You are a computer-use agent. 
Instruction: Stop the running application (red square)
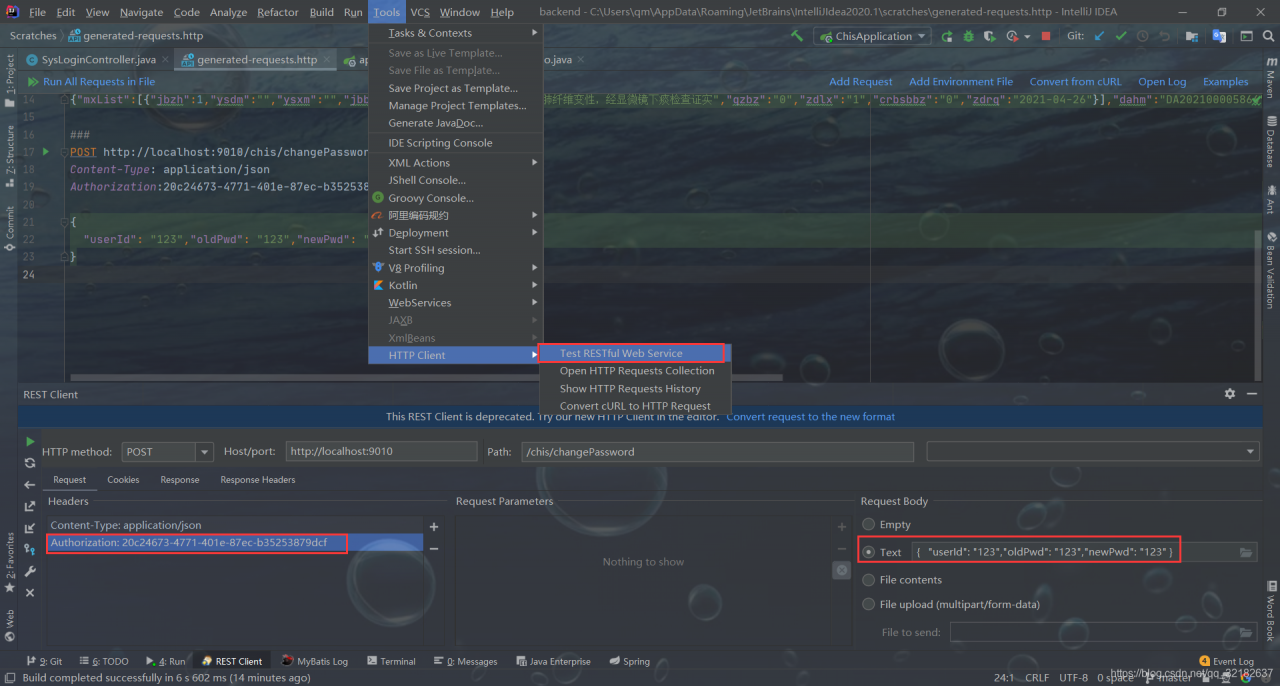(1046, 36)
